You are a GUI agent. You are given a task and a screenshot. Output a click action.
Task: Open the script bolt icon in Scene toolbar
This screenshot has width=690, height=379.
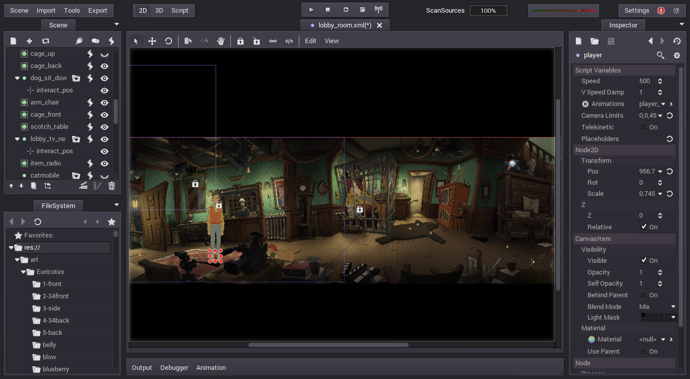coord(111,41)
